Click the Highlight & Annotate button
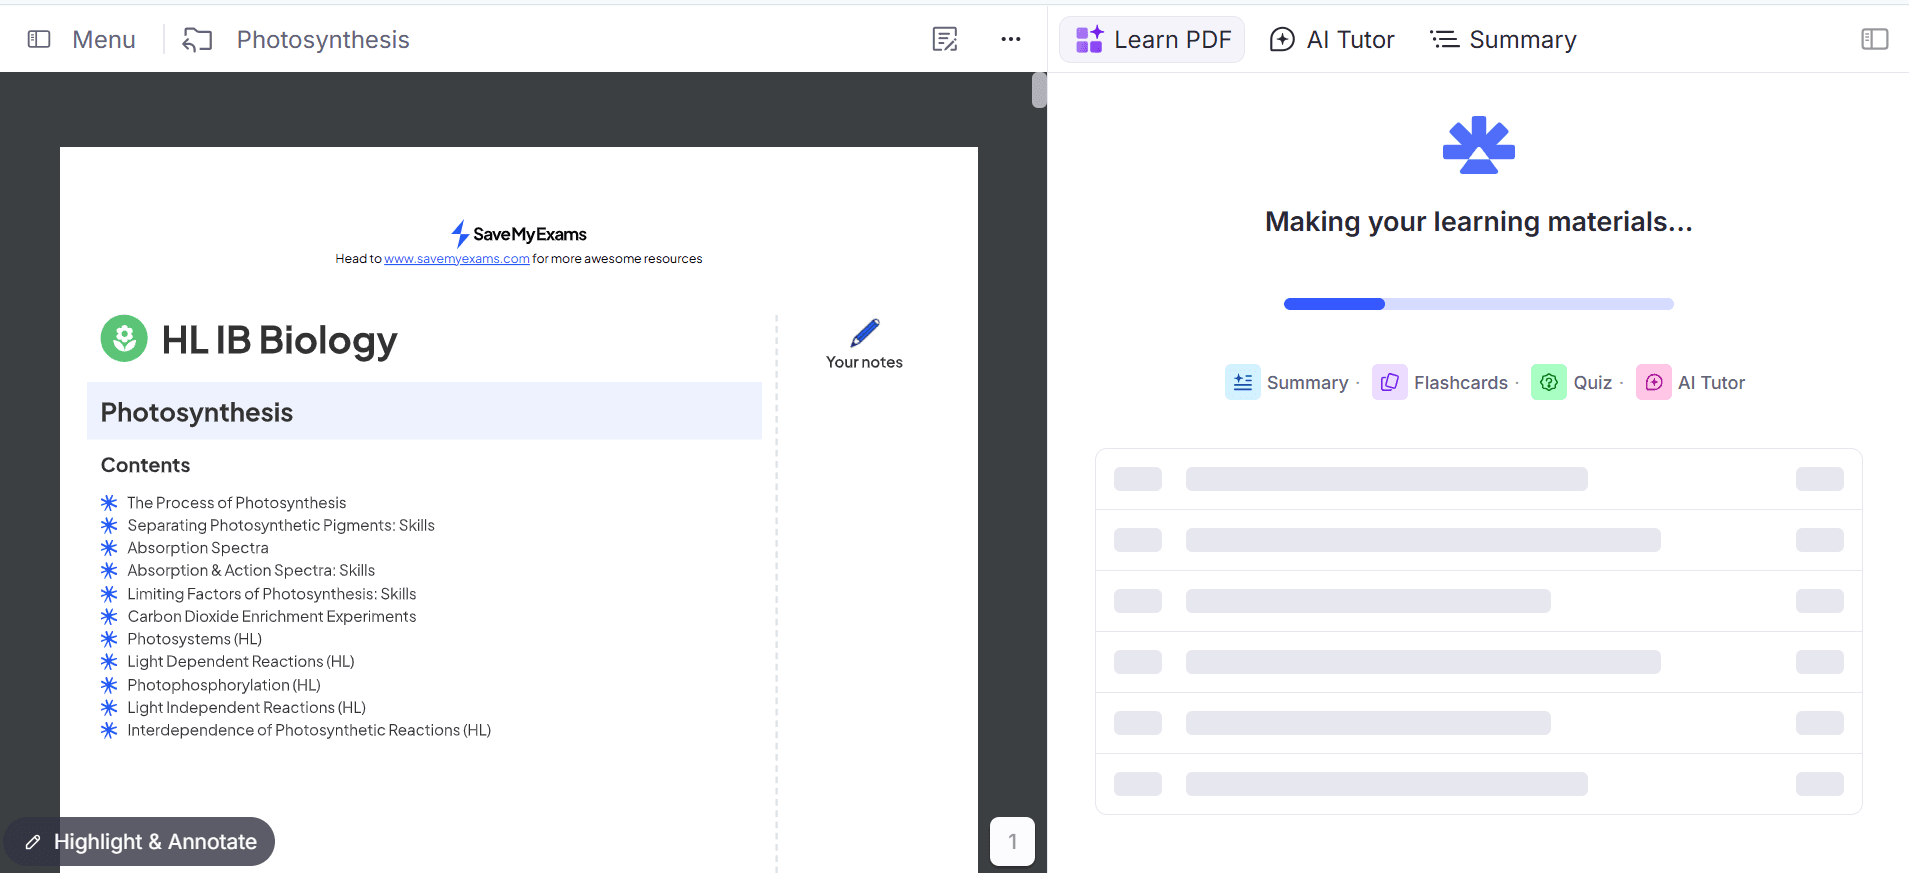The width and height of the screenshot is (1909, 873). pyautogui.click(x=139, y=841)
